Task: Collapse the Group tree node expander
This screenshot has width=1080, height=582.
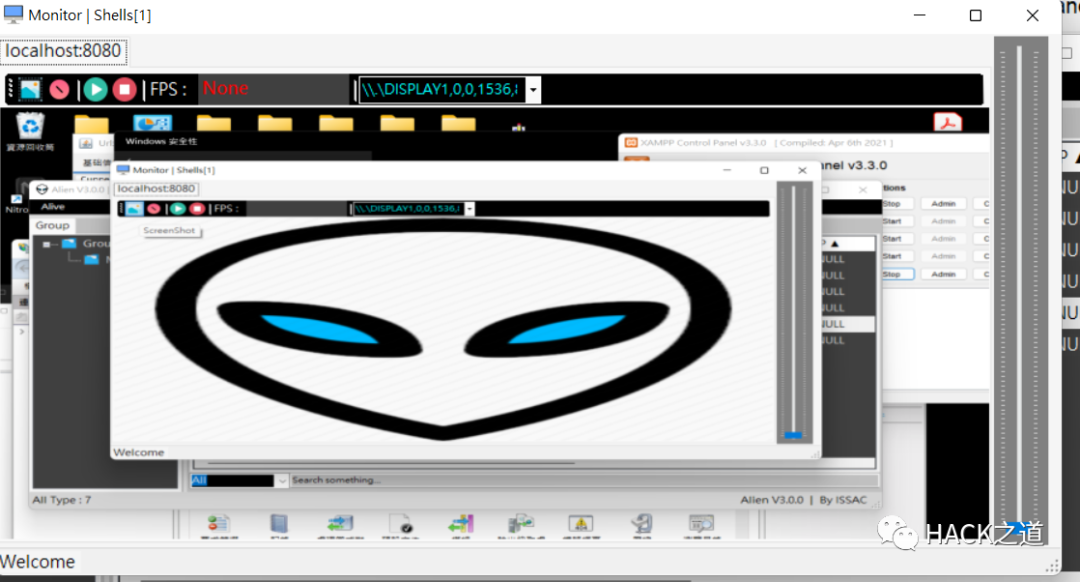Action: tap(46, 244)
